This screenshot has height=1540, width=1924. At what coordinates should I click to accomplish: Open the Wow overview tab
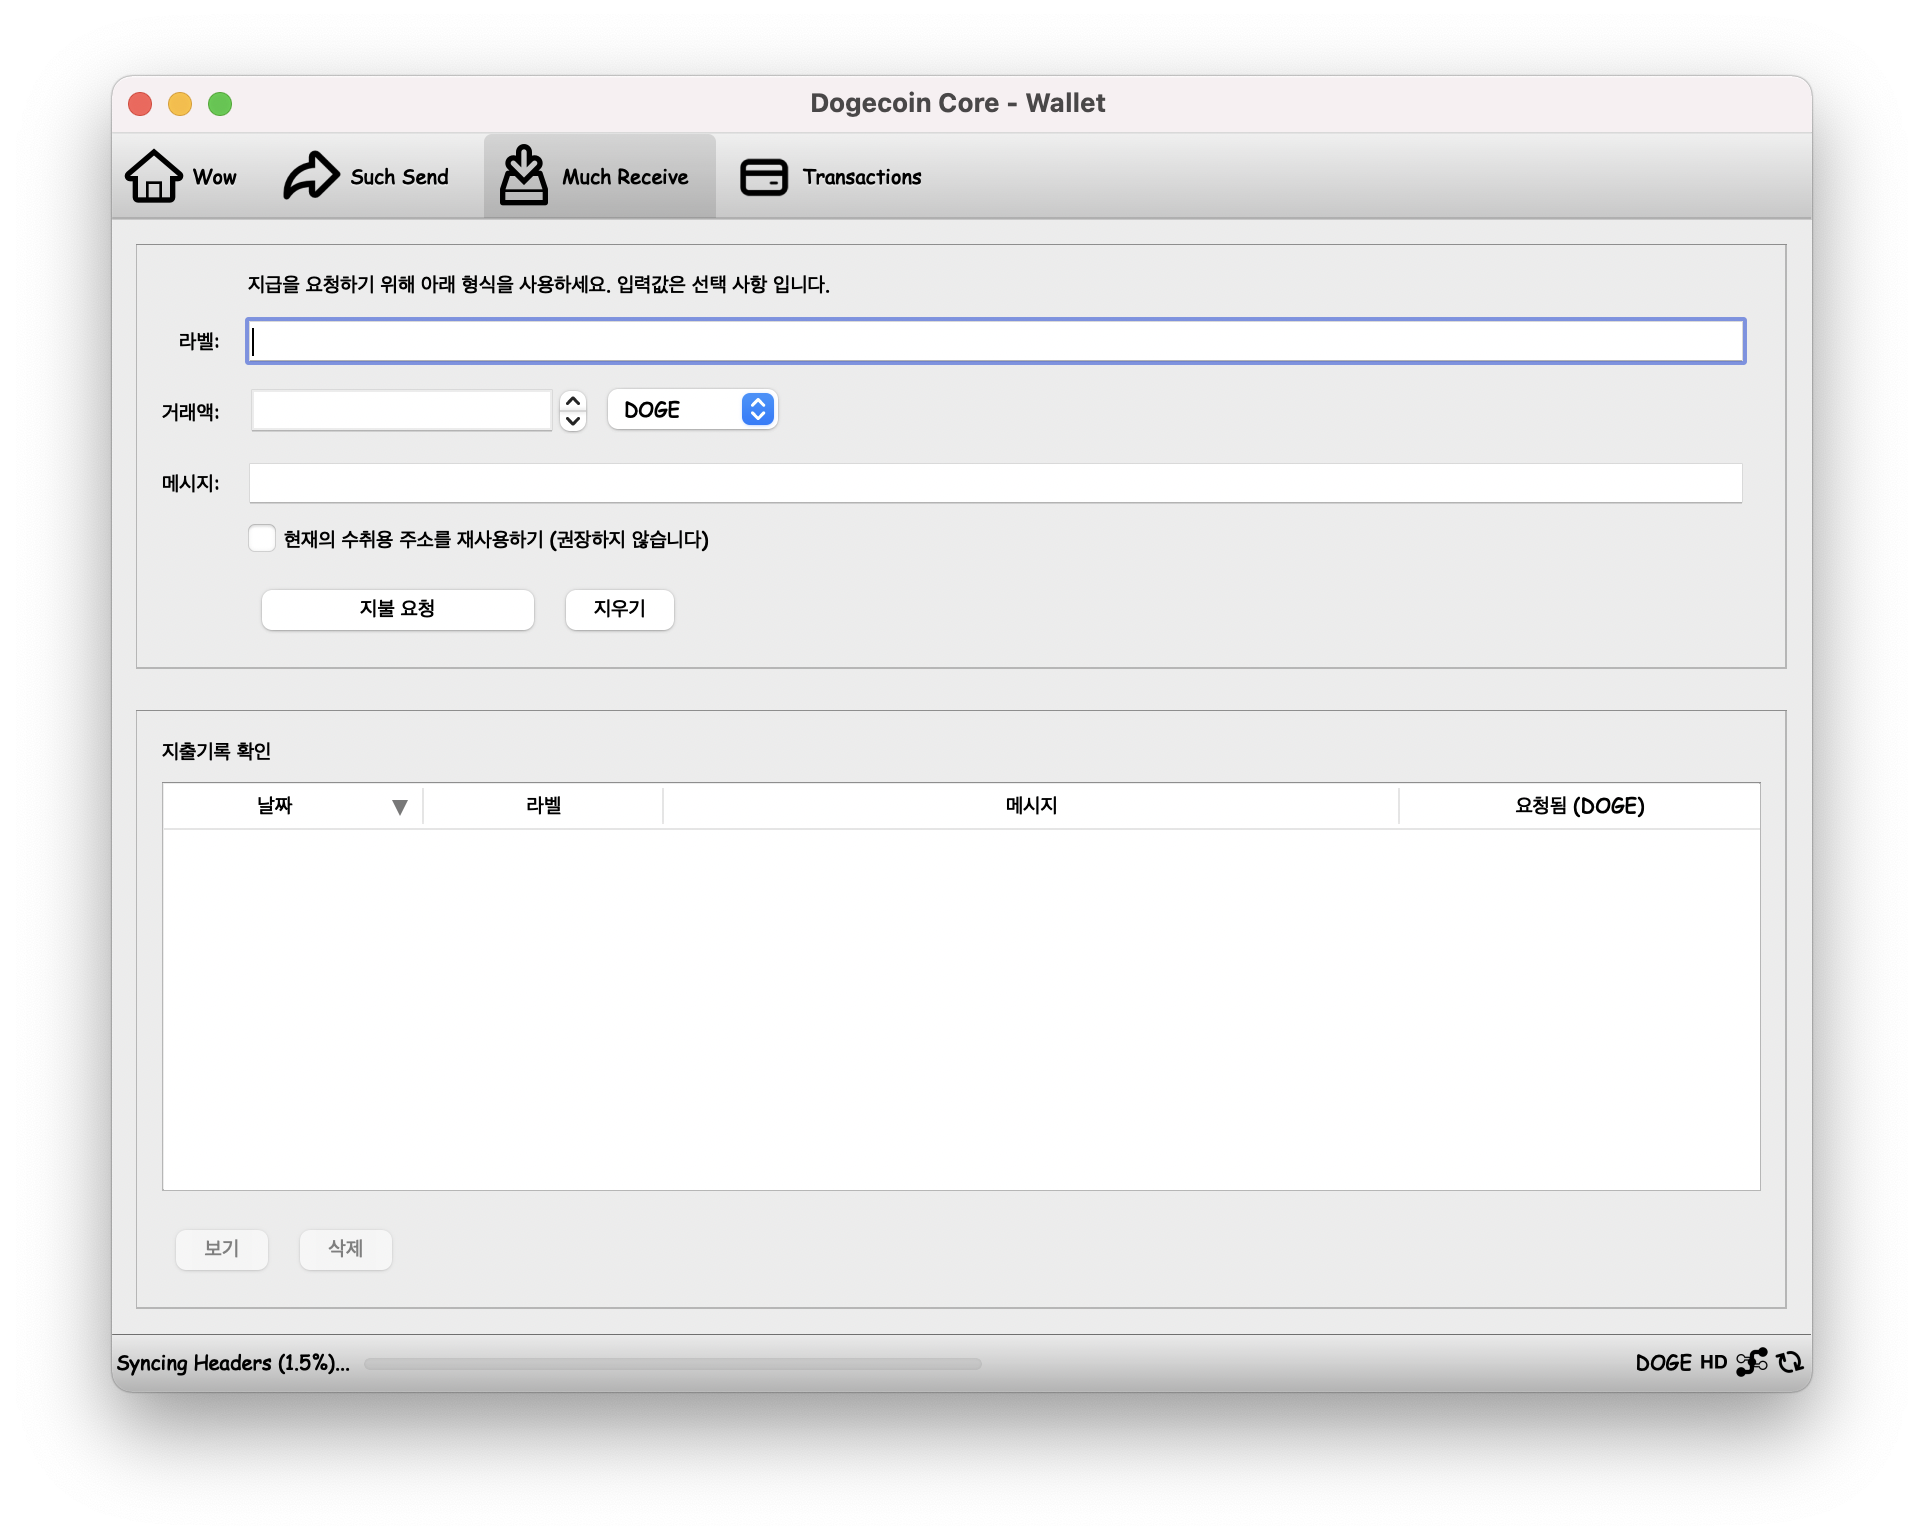182,176
